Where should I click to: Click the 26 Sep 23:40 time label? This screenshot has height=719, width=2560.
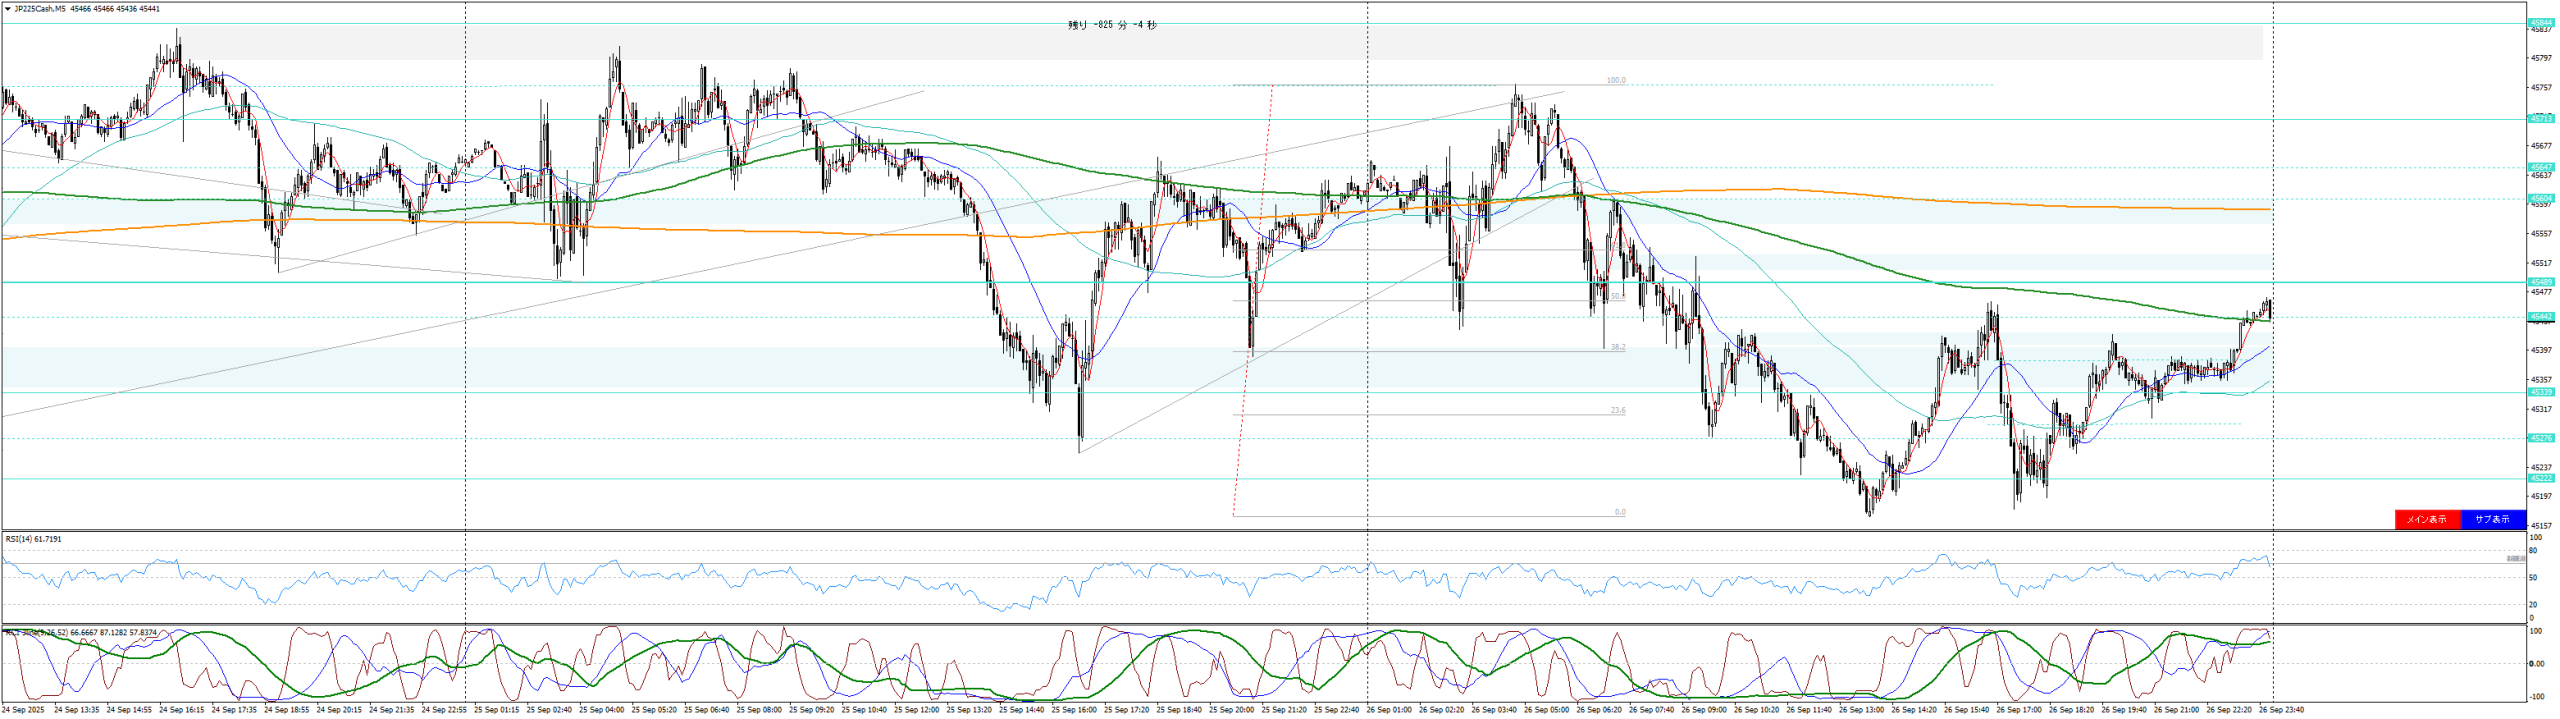click(2282, 710)
